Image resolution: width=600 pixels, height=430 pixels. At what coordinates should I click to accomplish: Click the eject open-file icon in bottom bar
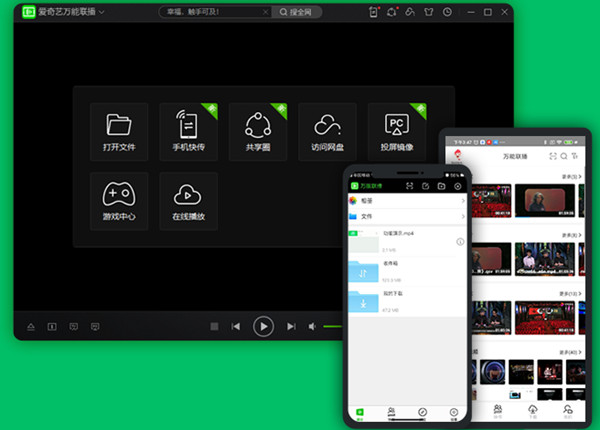tap(31, 327)
